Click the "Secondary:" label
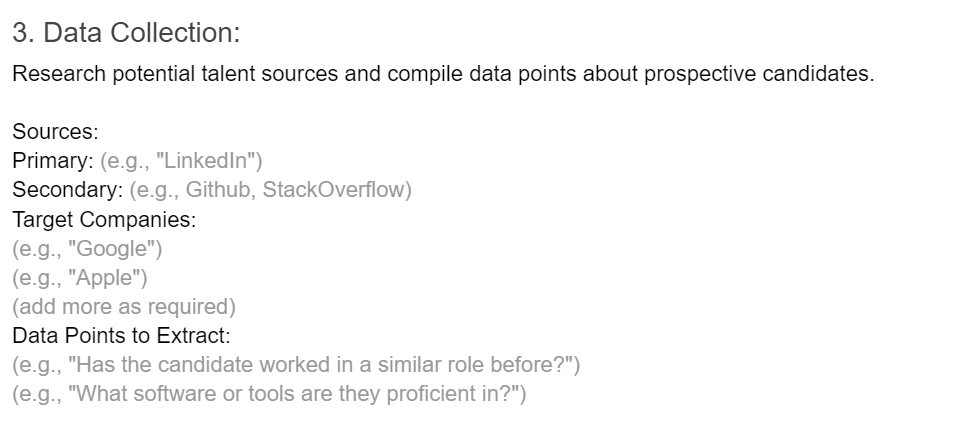The image size is (953, 423). coord(68,190)
